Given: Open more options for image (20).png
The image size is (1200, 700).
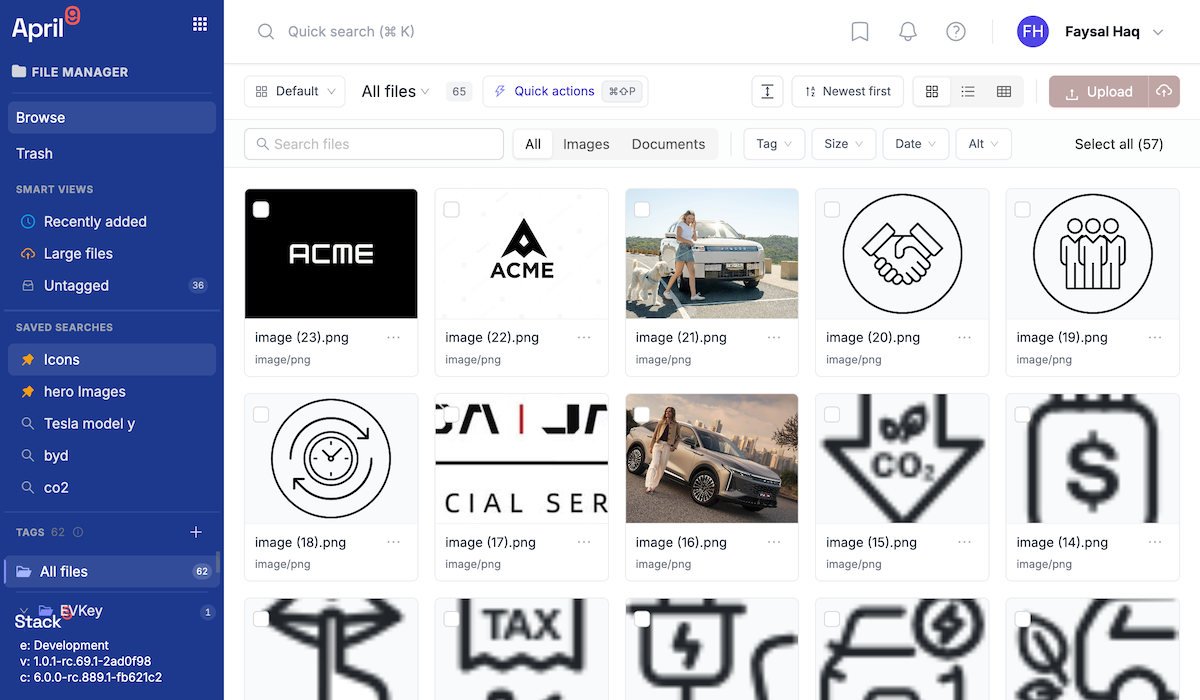Looking at the screenshot, I should pos(965,338).
